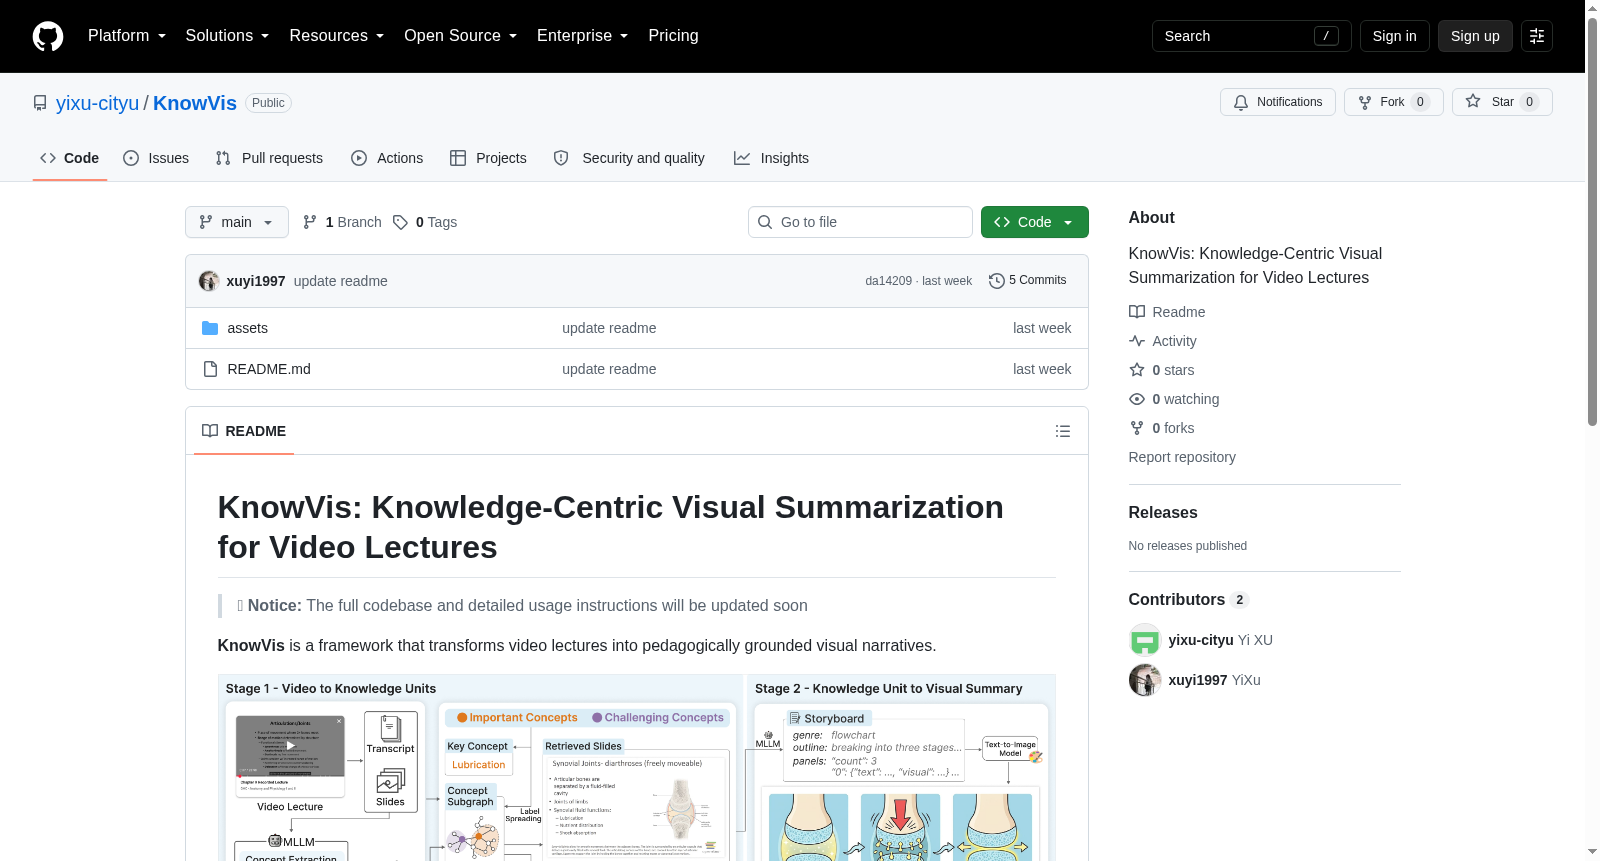
Task: Go to GitHub homepage via Octocat logo
Action: 48,36
